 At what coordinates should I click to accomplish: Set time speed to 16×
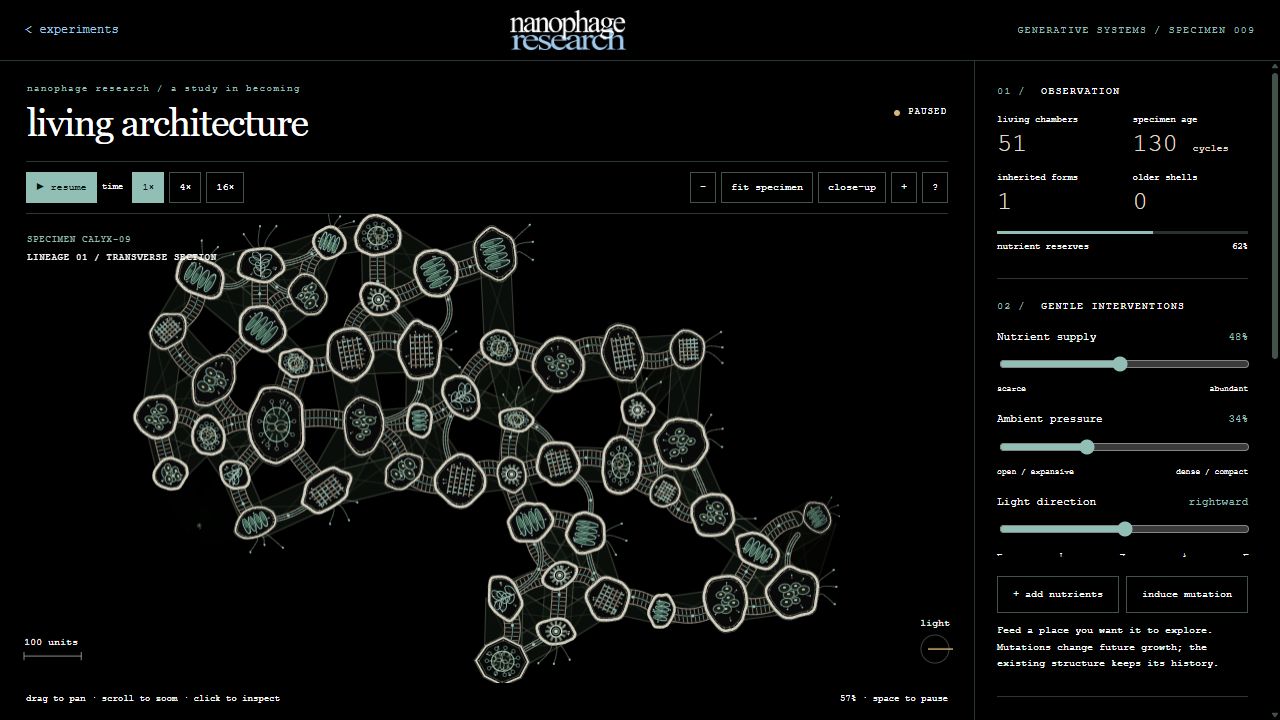pyautogui.click(x=225, y=187)
